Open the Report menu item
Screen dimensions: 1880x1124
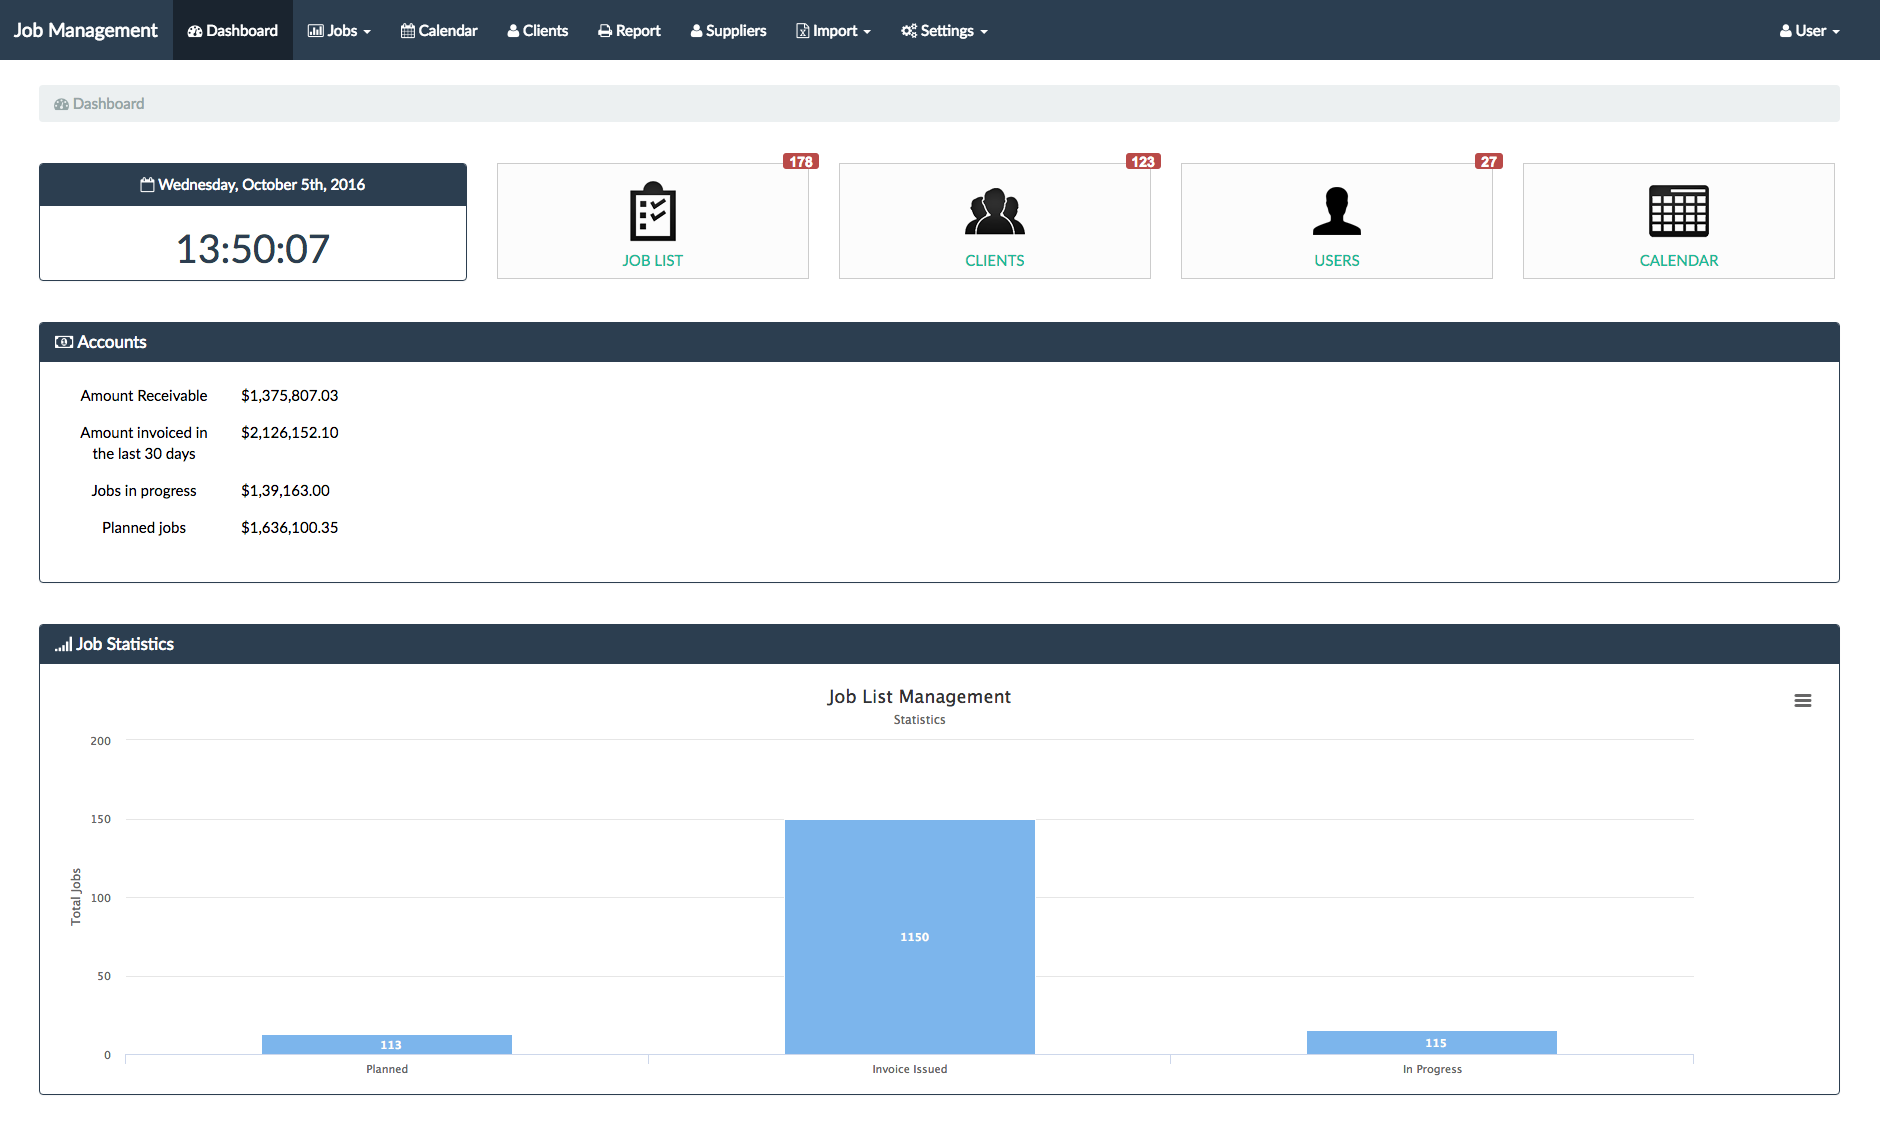[629, 31]
